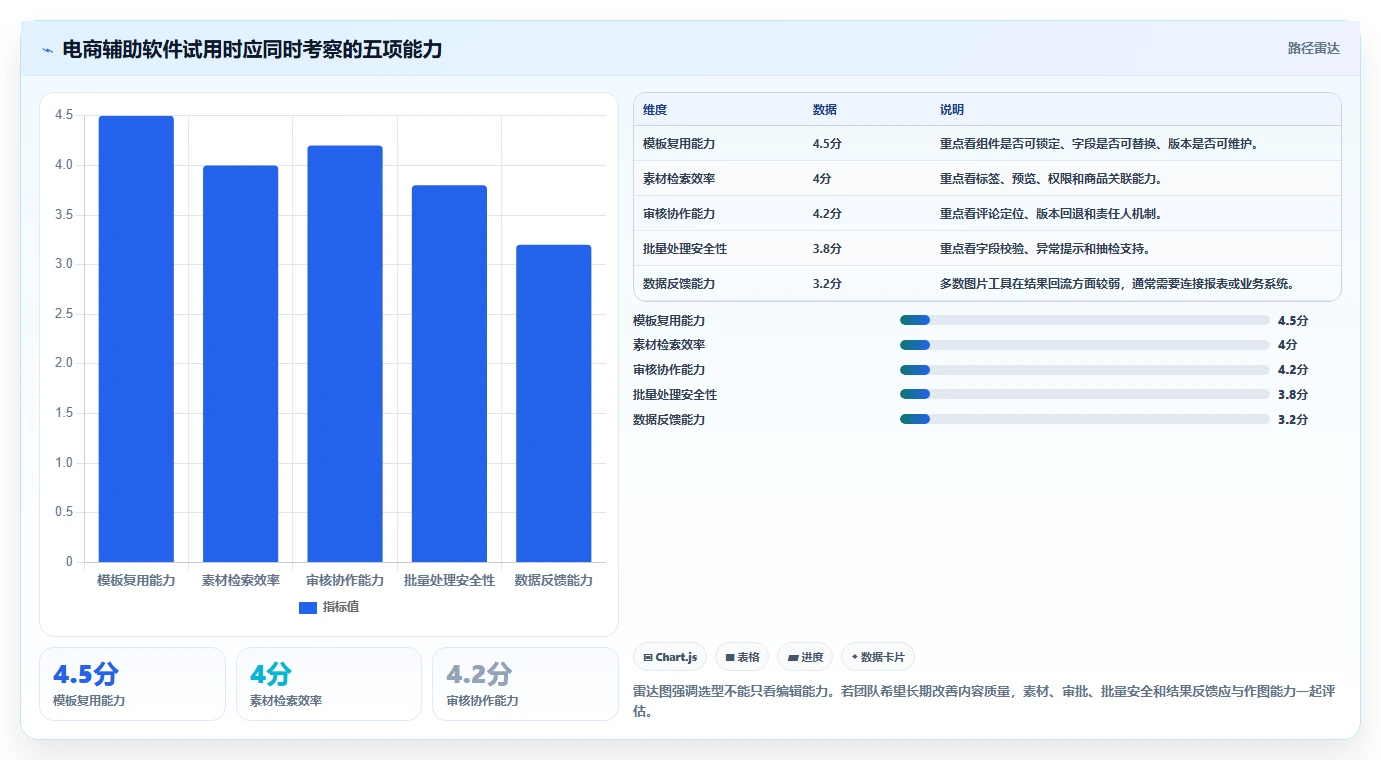Image resolution: width=1381 pixels, height=760 pixels.
Task: Select the 数据反馈能力 cell in the table
Action: (679, 284)
